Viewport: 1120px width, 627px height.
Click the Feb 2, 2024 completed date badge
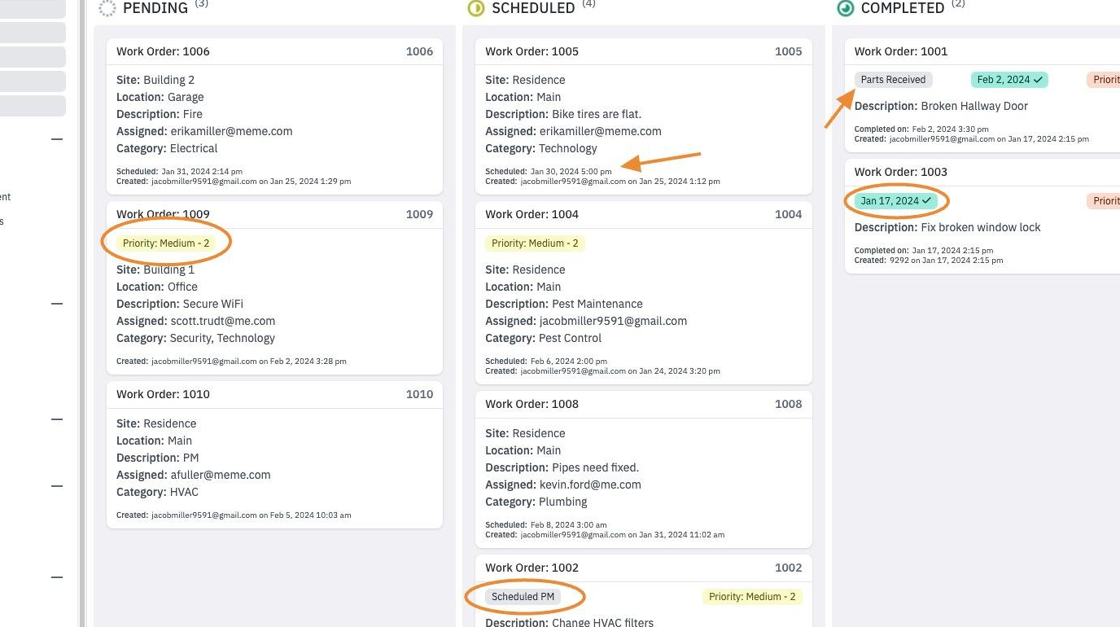[1009, 79]
